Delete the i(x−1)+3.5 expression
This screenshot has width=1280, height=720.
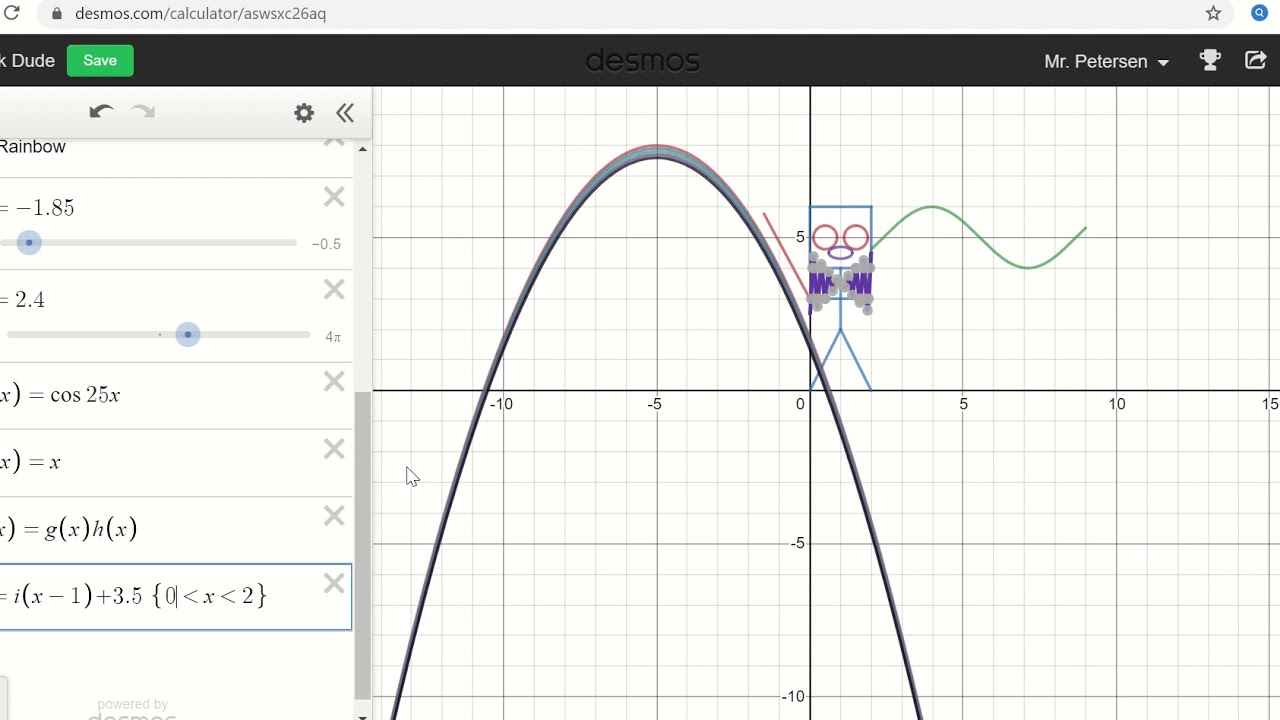(334, 584)
